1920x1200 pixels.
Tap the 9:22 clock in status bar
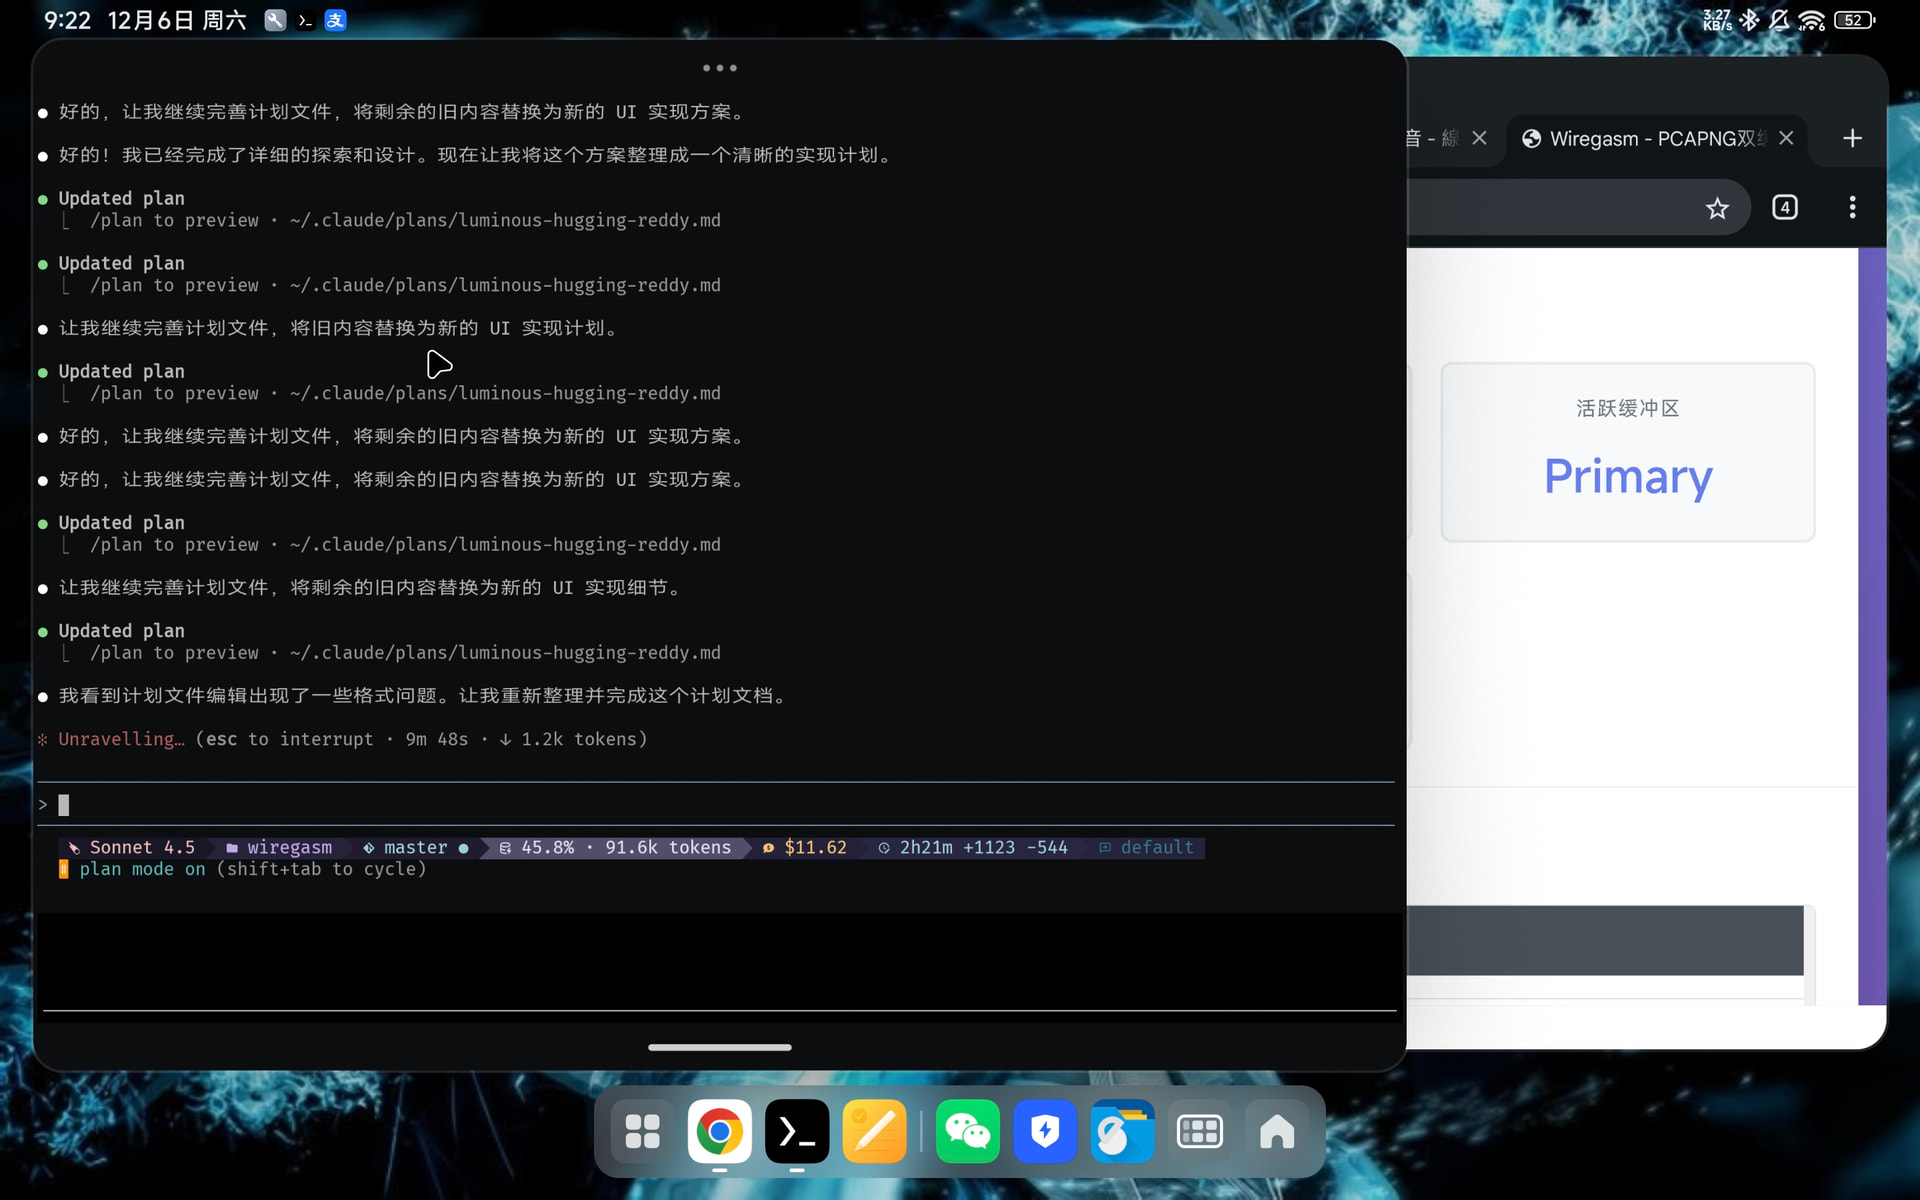[x=67, y=20]
